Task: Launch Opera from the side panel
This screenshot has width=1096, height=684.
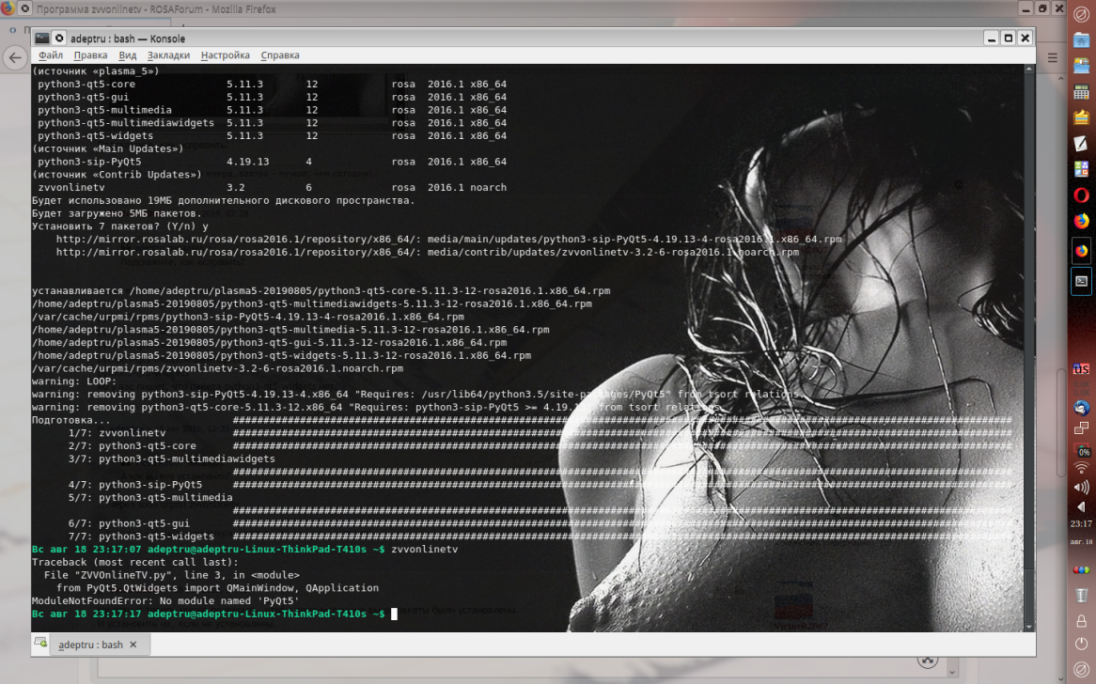Action: [x=1081, y=195]
